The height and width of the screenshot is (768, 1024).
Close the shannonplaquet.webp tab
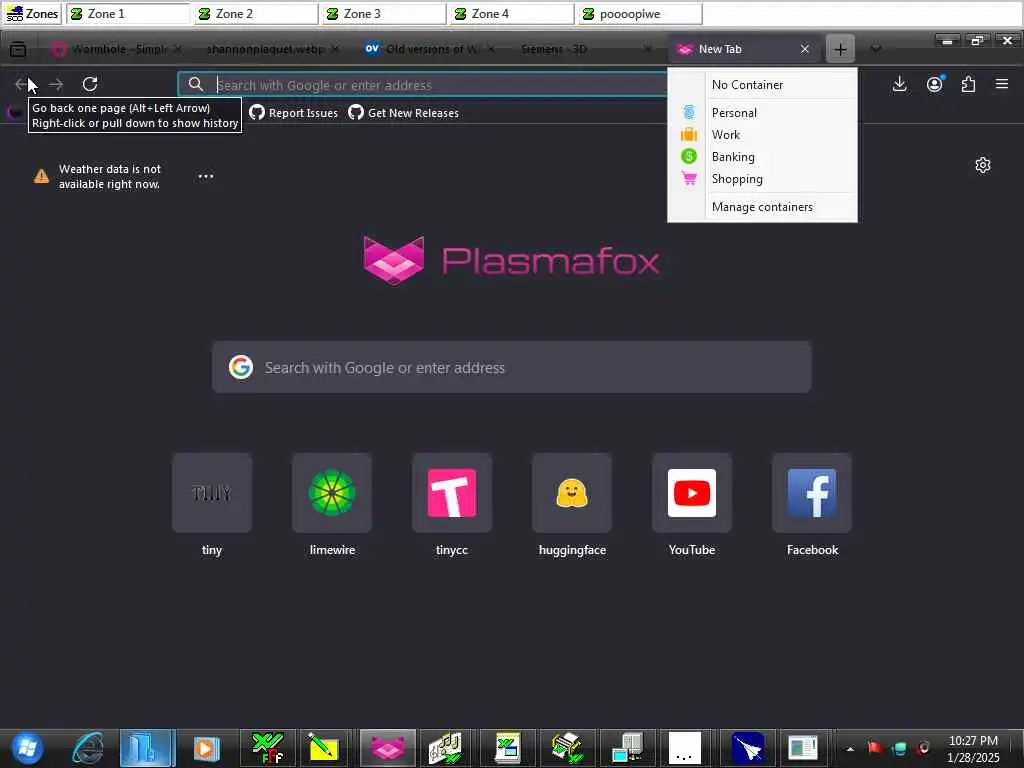coord(334,49)
